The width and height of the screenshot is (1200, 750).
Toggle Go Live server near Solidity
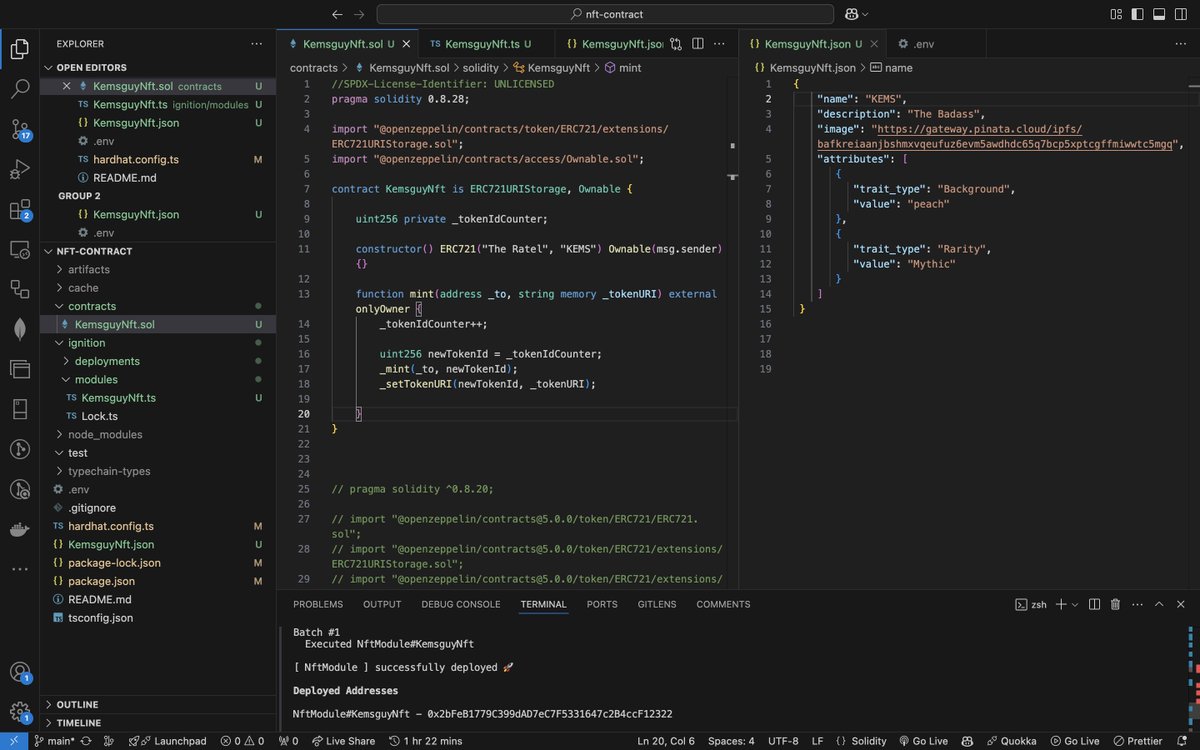[923, 741]
